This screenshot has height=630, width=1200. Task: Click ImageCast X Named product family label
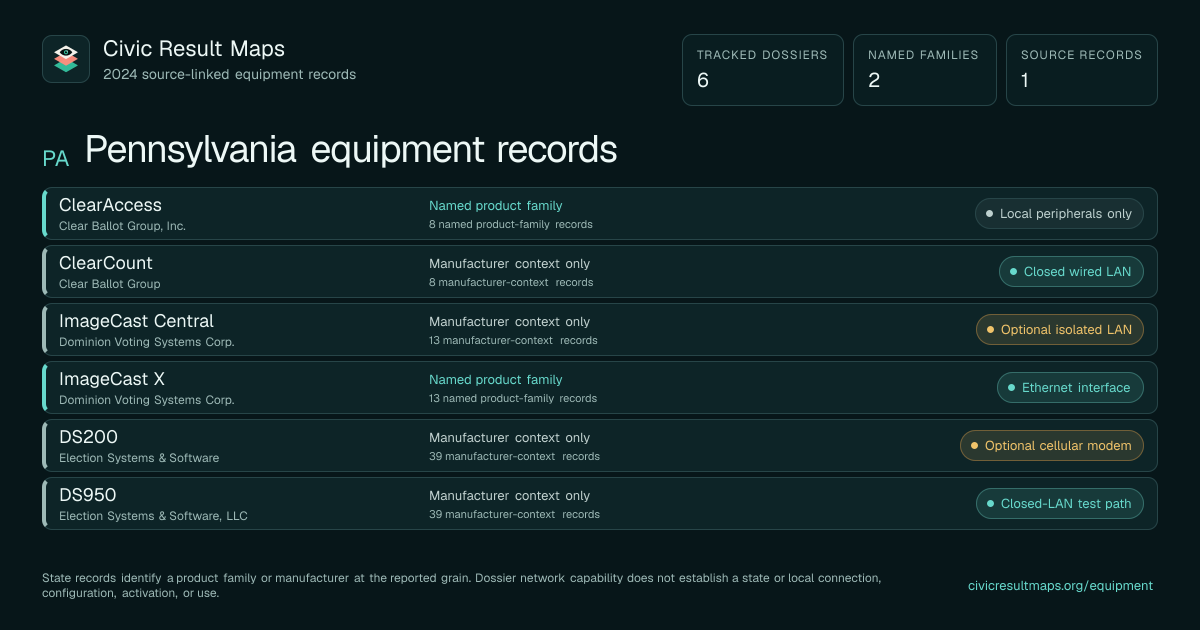[496, 379]
